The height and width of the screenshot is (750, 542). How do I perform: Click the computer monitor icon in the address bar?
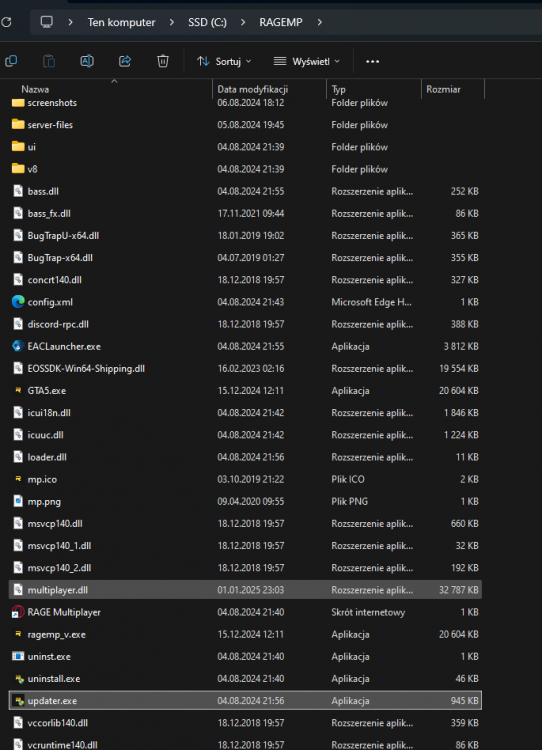point(46,22)
